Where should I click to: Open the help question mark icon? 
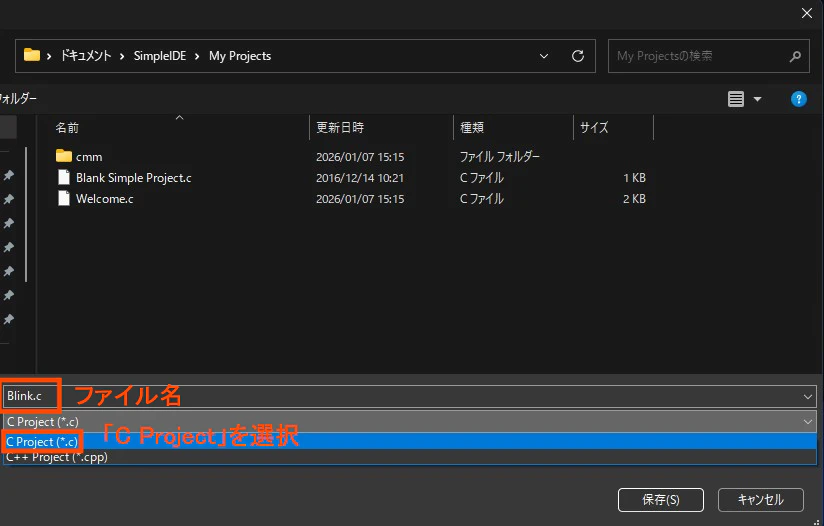click(x=798, y=99)
